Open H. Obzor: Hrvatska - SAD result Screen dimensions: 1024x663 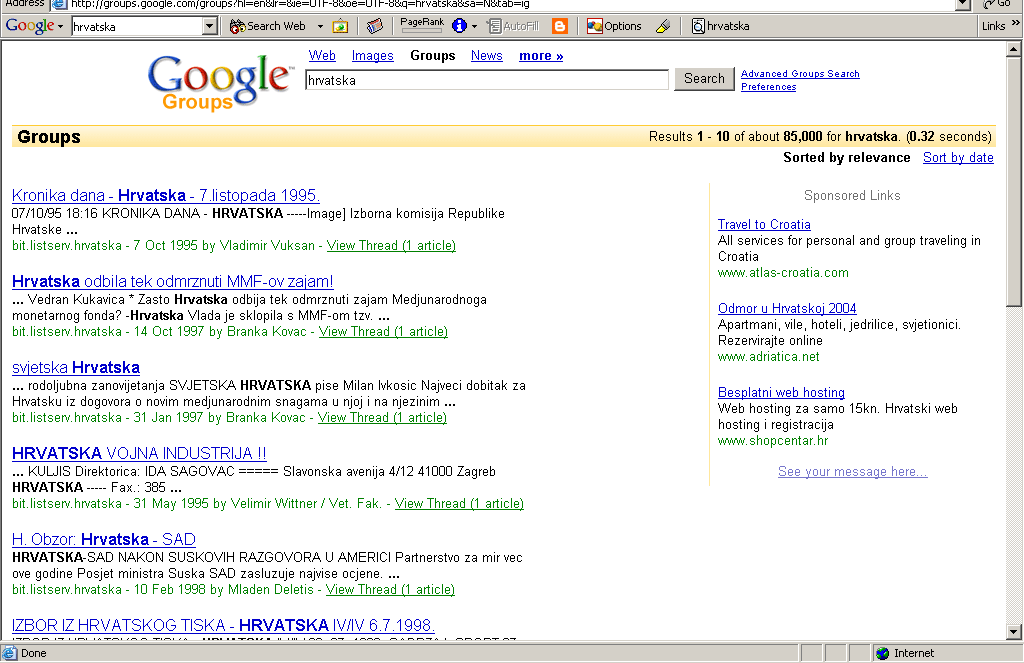(x=104, y=540)
